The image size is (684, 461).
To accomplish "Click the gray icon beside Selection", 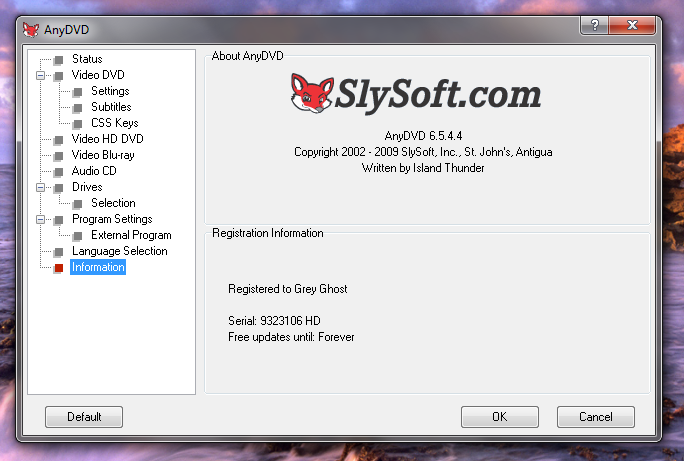I will coord(78,204).
